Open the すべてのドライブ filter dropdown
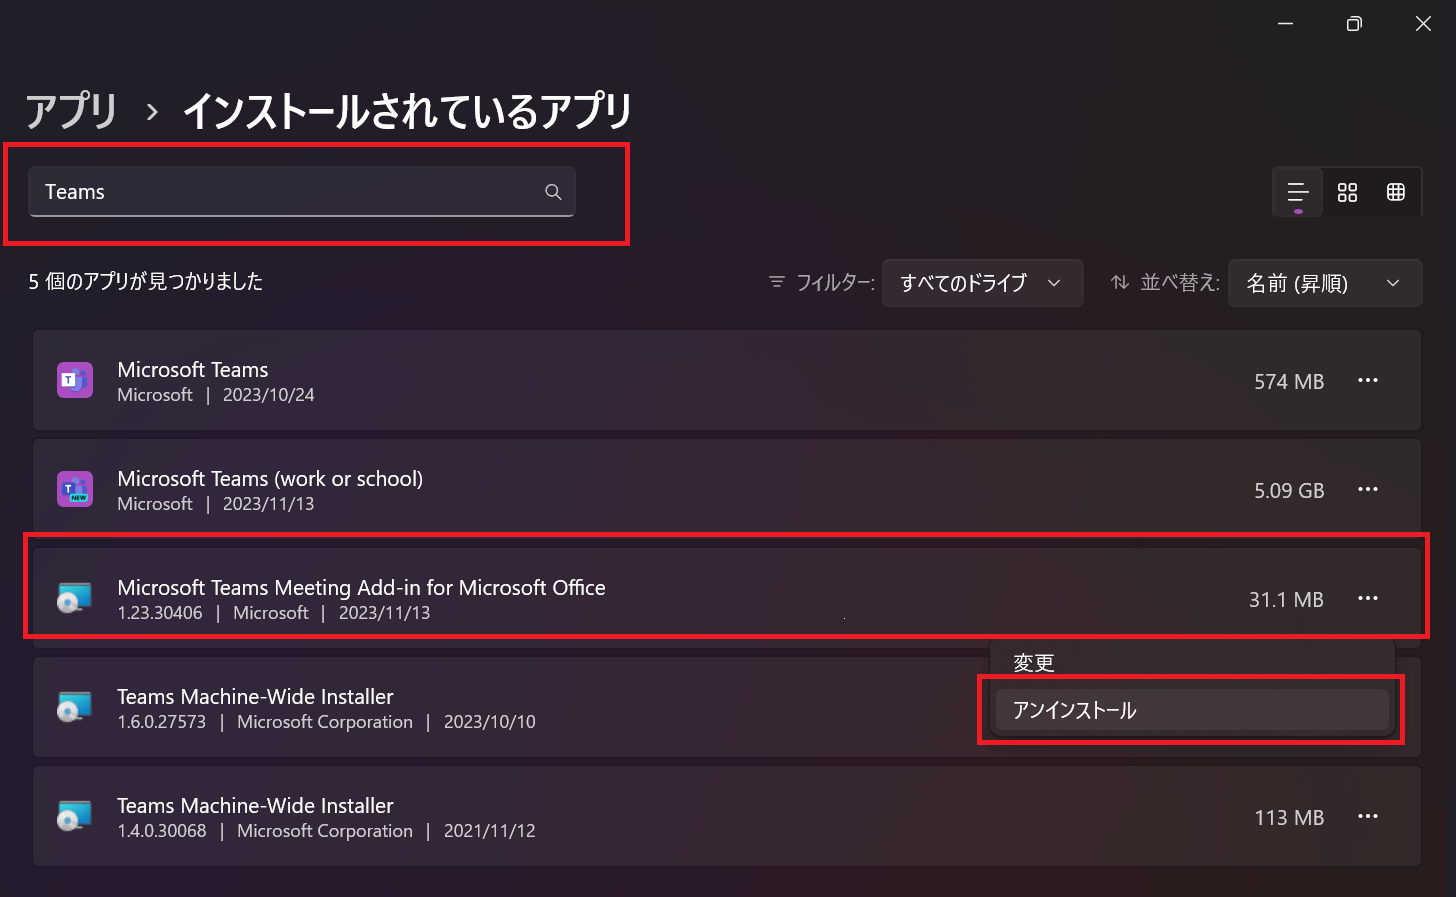1456x897 pixels. click(982, 283)
